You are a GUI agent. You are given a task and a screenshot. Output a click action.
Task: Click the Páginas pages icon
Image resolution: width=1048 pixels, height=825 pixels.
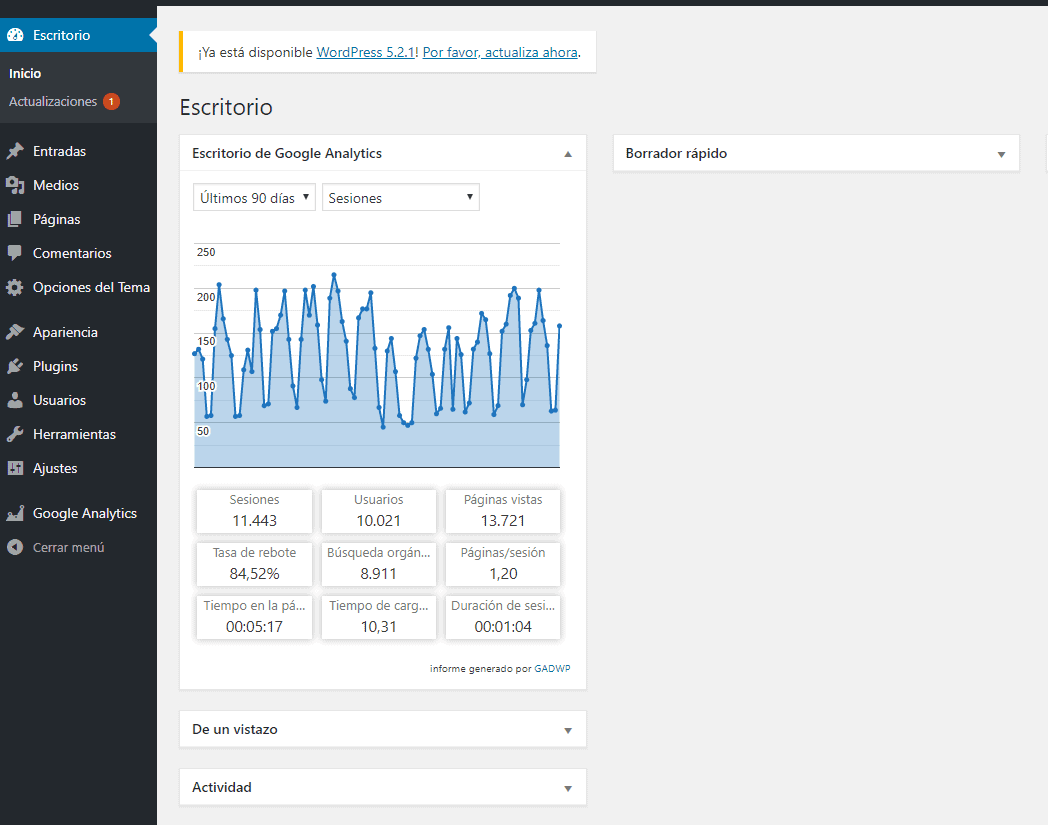(x=15, y=220)
